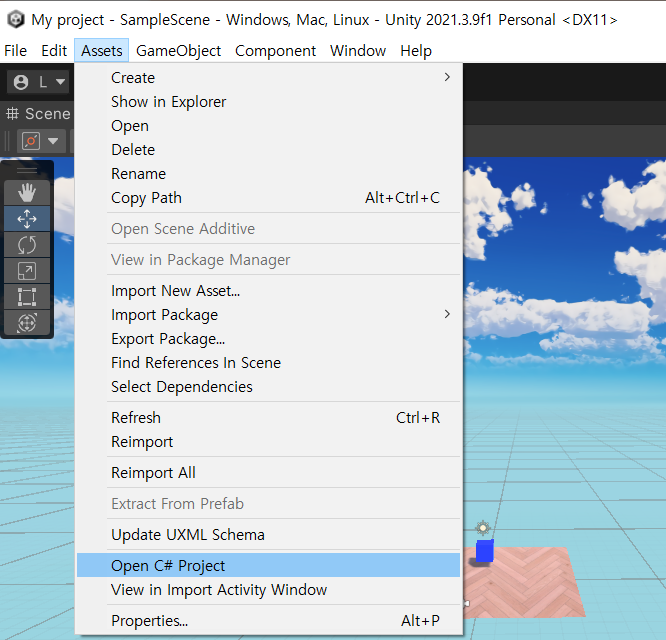Choose Update UXML Schema
666x640 pixels.
click(x=268, y=535)
